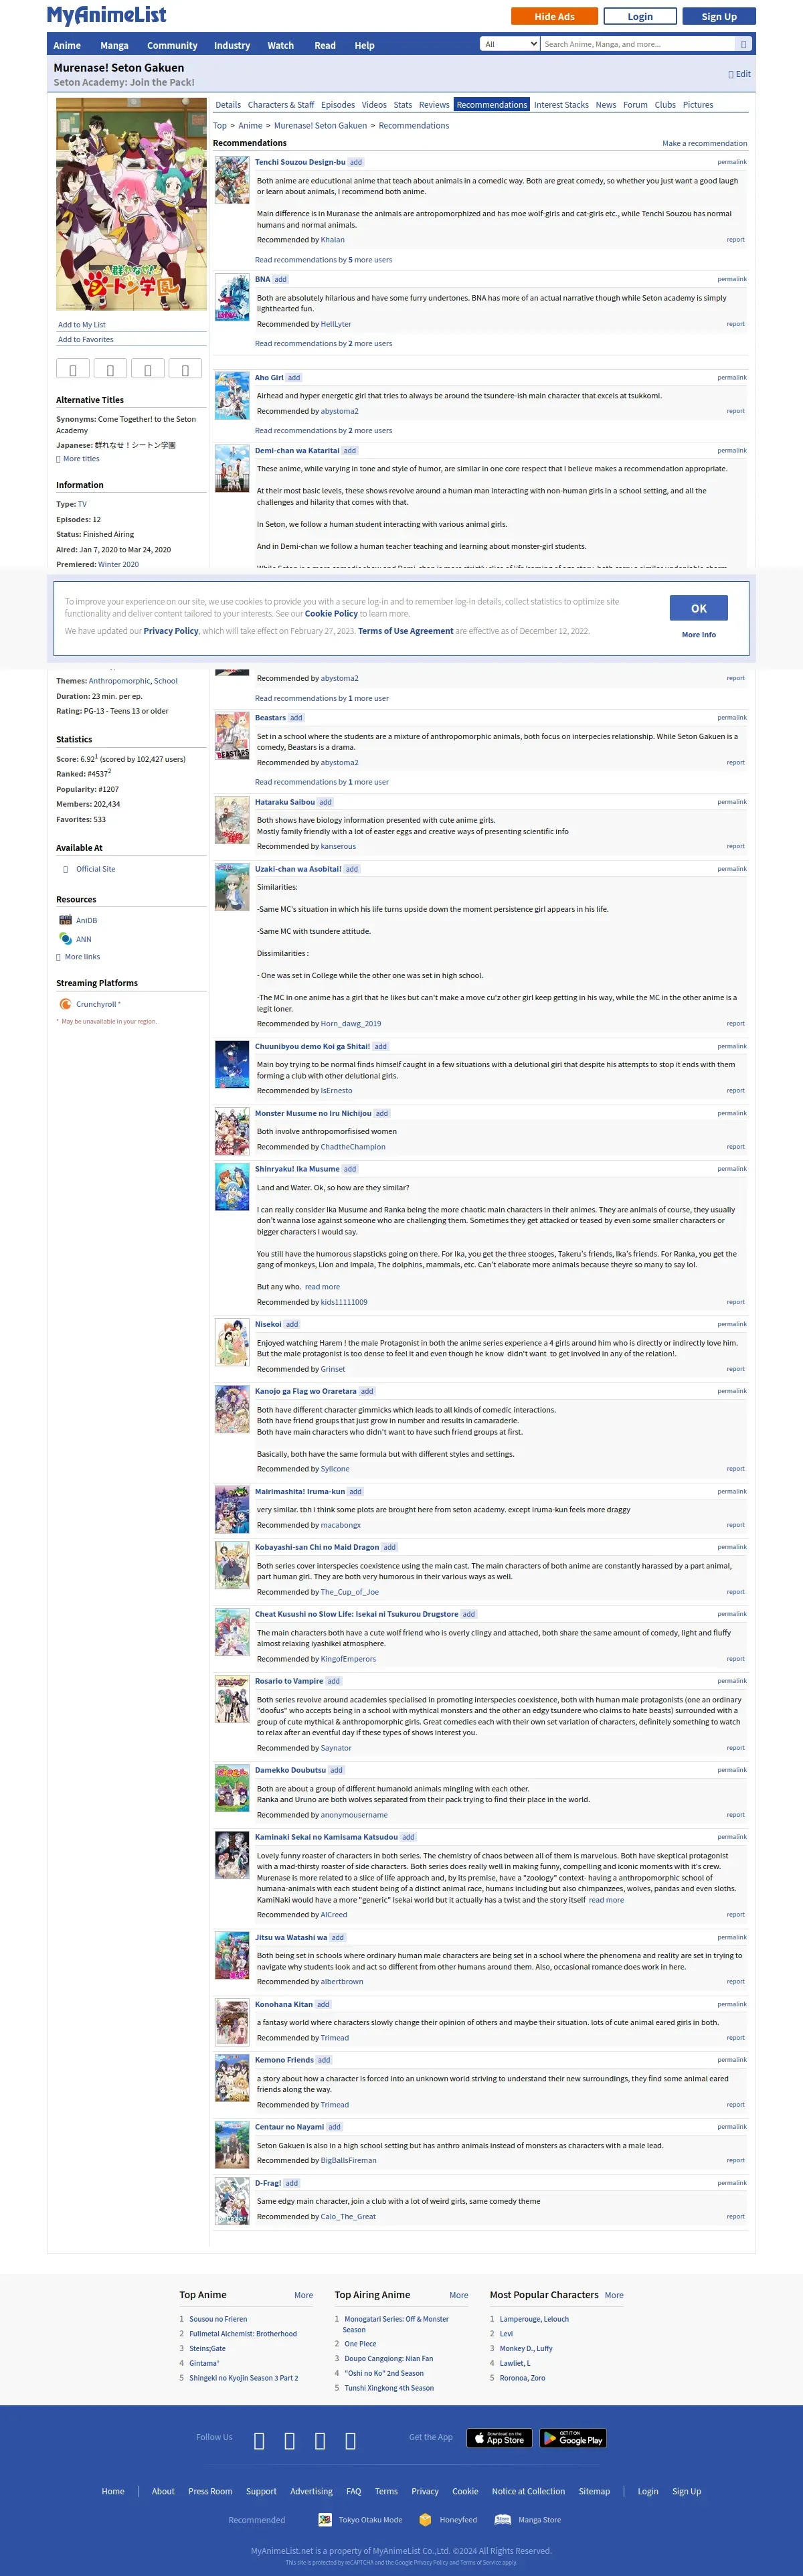Switch to the Details tab
This screenshot has width=803, height=2576.
pos(228,105)
